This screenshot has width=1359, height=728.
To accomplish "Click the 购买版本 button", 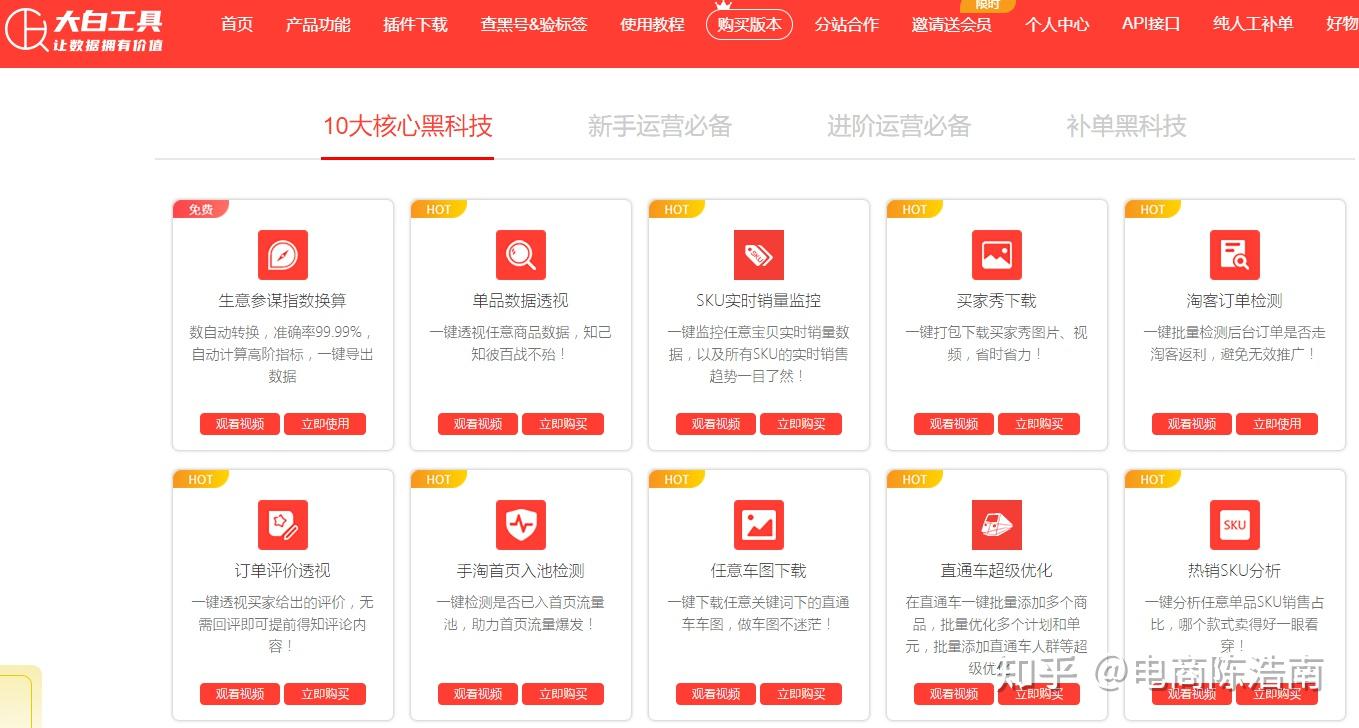I will point(749,25).
